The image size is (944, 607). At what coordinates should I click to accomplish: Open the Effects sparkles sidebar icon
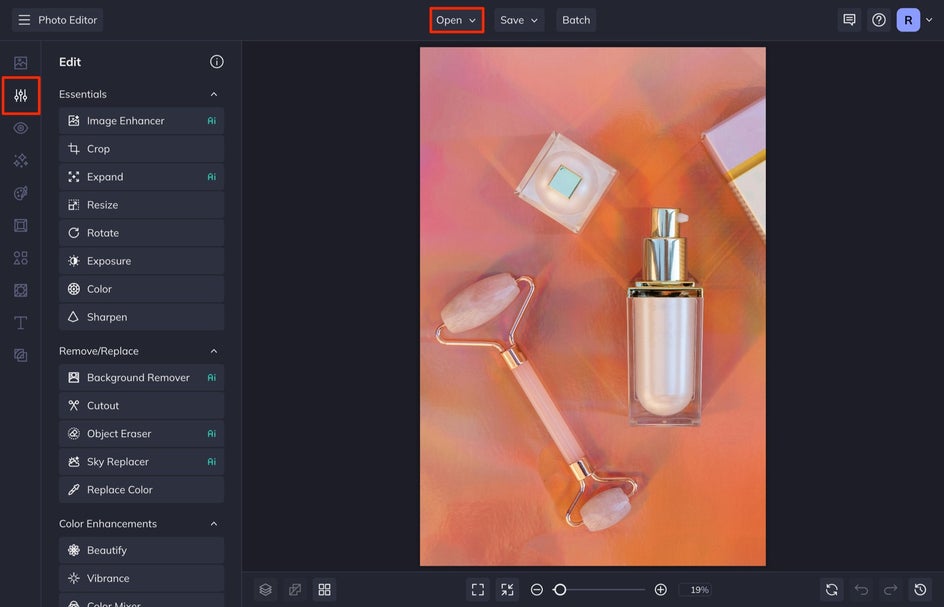tap(20, 160)
